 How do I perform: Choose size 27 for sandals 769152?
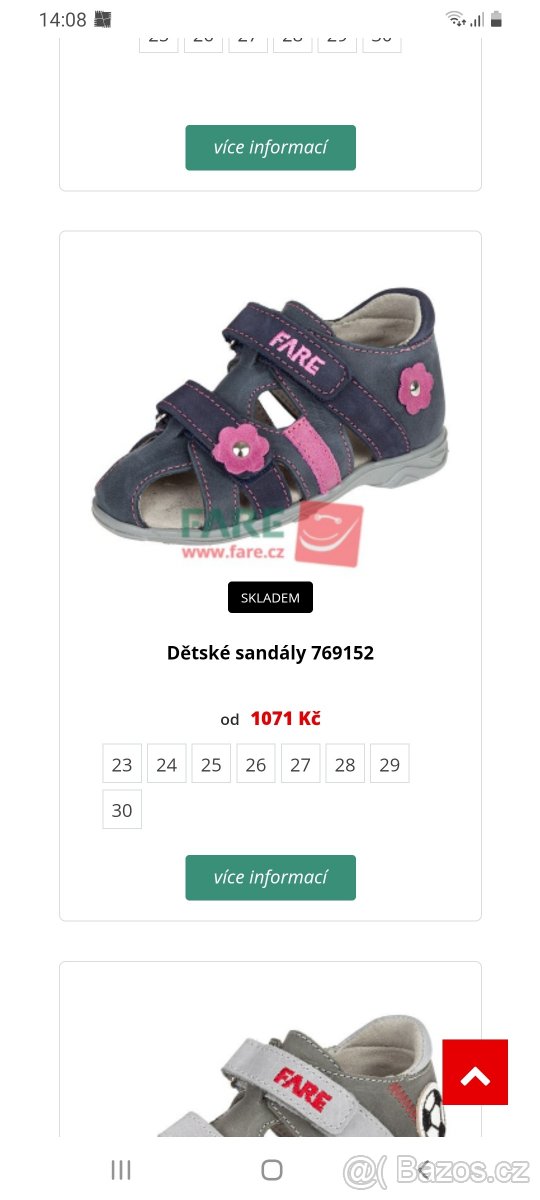tap(300, 764)
